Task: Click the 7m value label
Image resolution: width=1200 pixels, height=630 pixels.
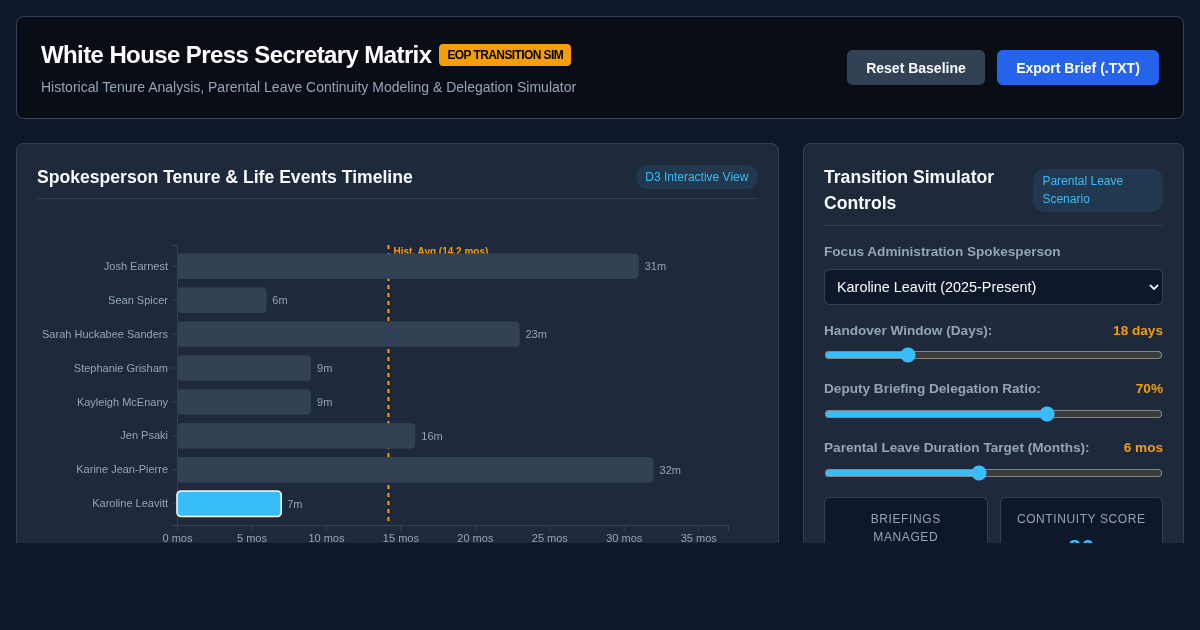Action: [295, 504]
